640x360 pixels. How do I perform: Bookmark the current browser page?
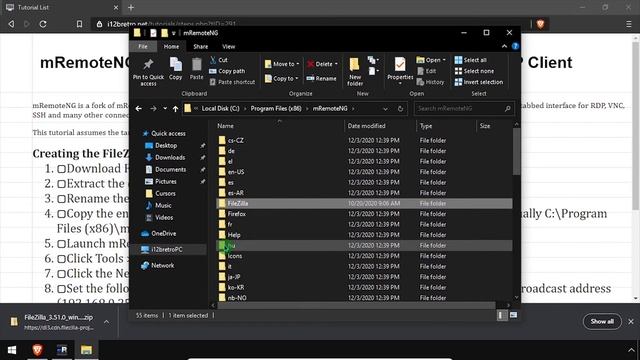(79, 24)
